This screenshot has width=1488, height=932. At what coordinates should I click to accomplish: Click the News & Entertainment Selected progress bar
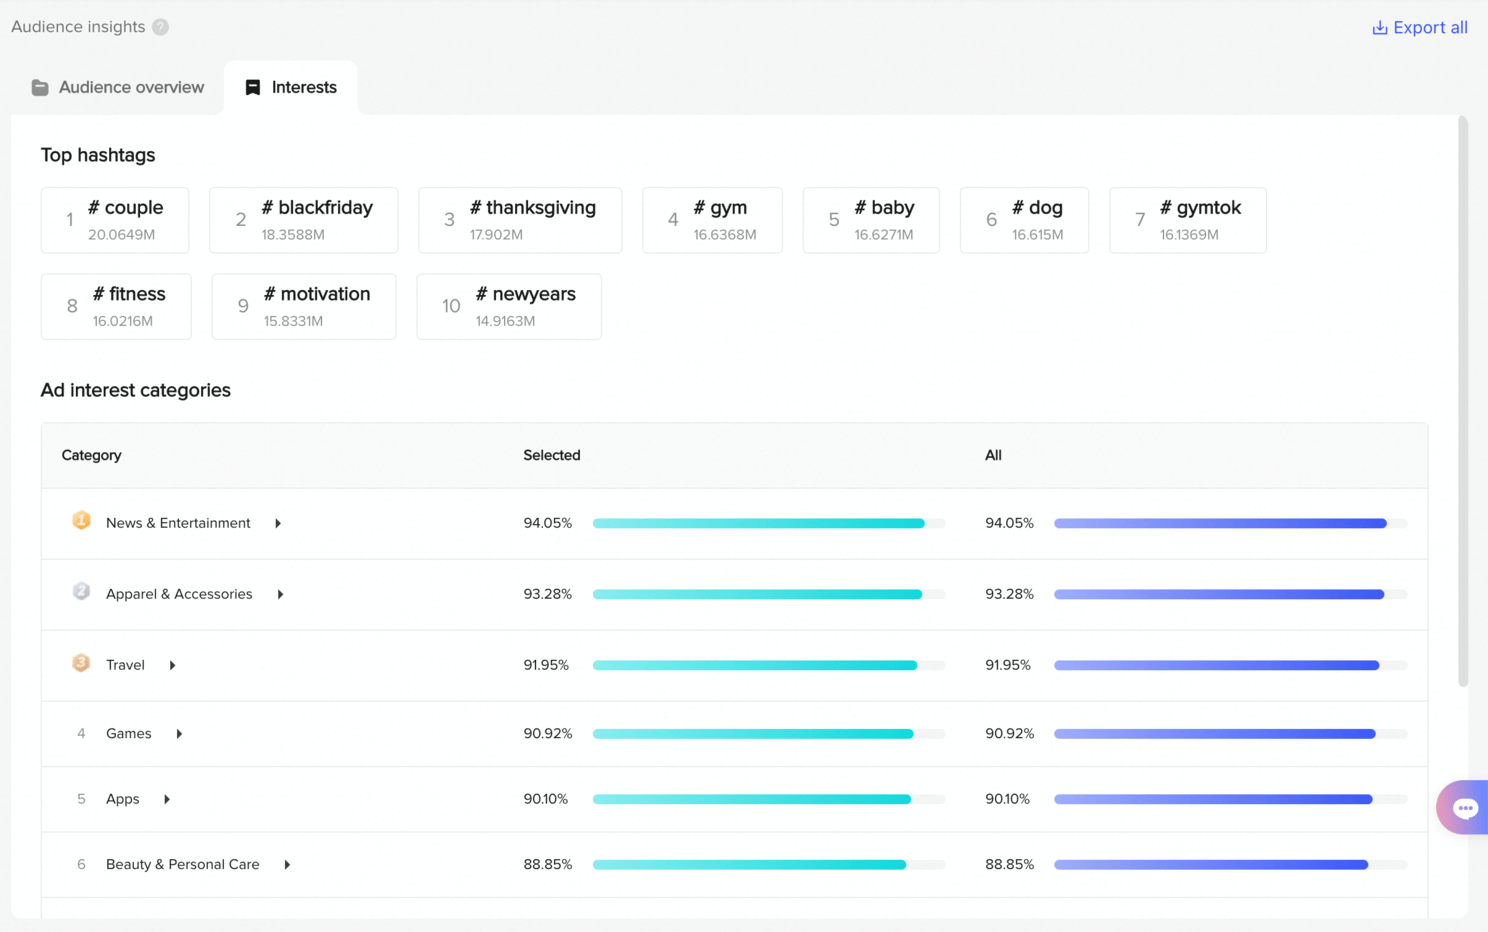pos(767,523)
